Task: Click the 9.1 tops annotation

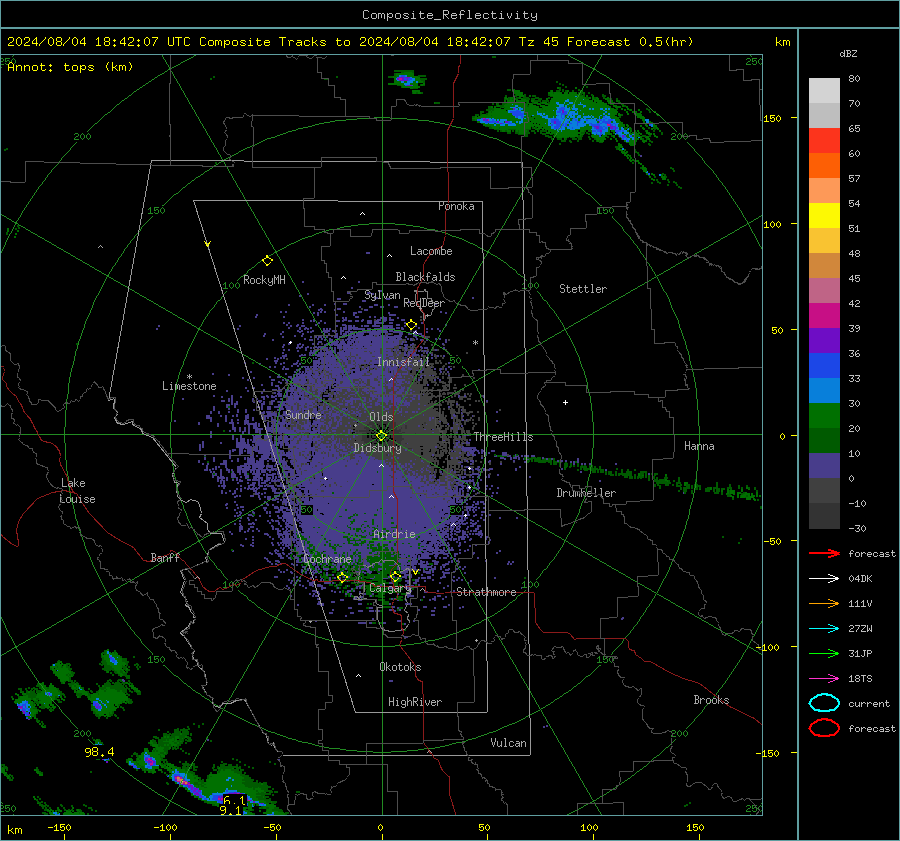Action: [x=230, y=810]
